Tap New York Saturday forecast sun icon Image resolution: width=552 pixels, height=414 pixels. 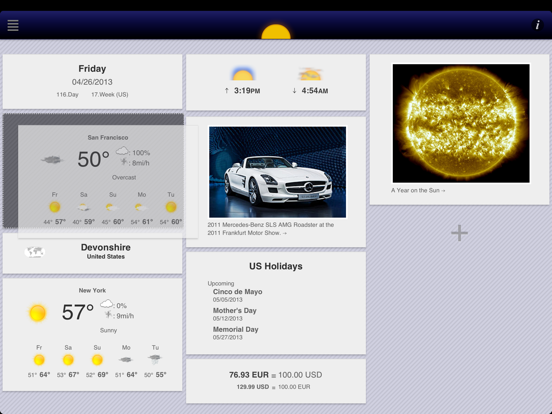[x=68, y=360]
